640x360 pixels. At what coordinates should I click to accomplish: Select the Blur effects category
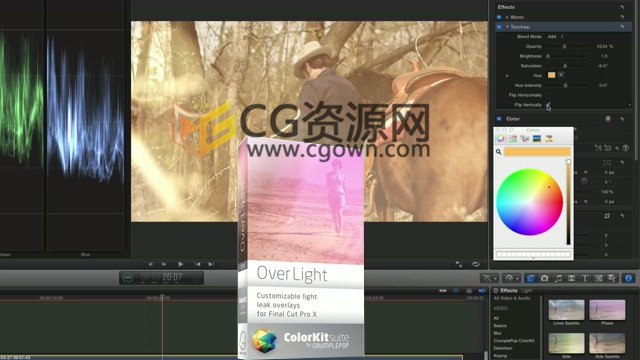[x=497, y=333]
